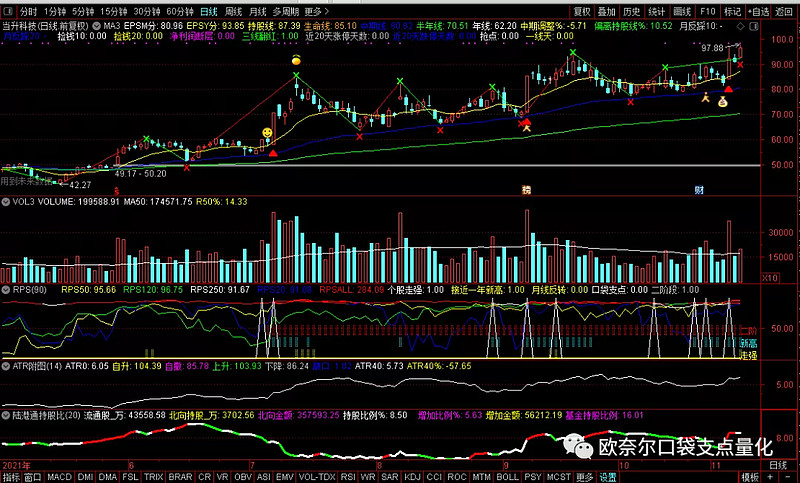Open the 更多 indicators list in the bottom bar
Screen dimensions: 800x483
pyautogui.click(x=585, y=477)
